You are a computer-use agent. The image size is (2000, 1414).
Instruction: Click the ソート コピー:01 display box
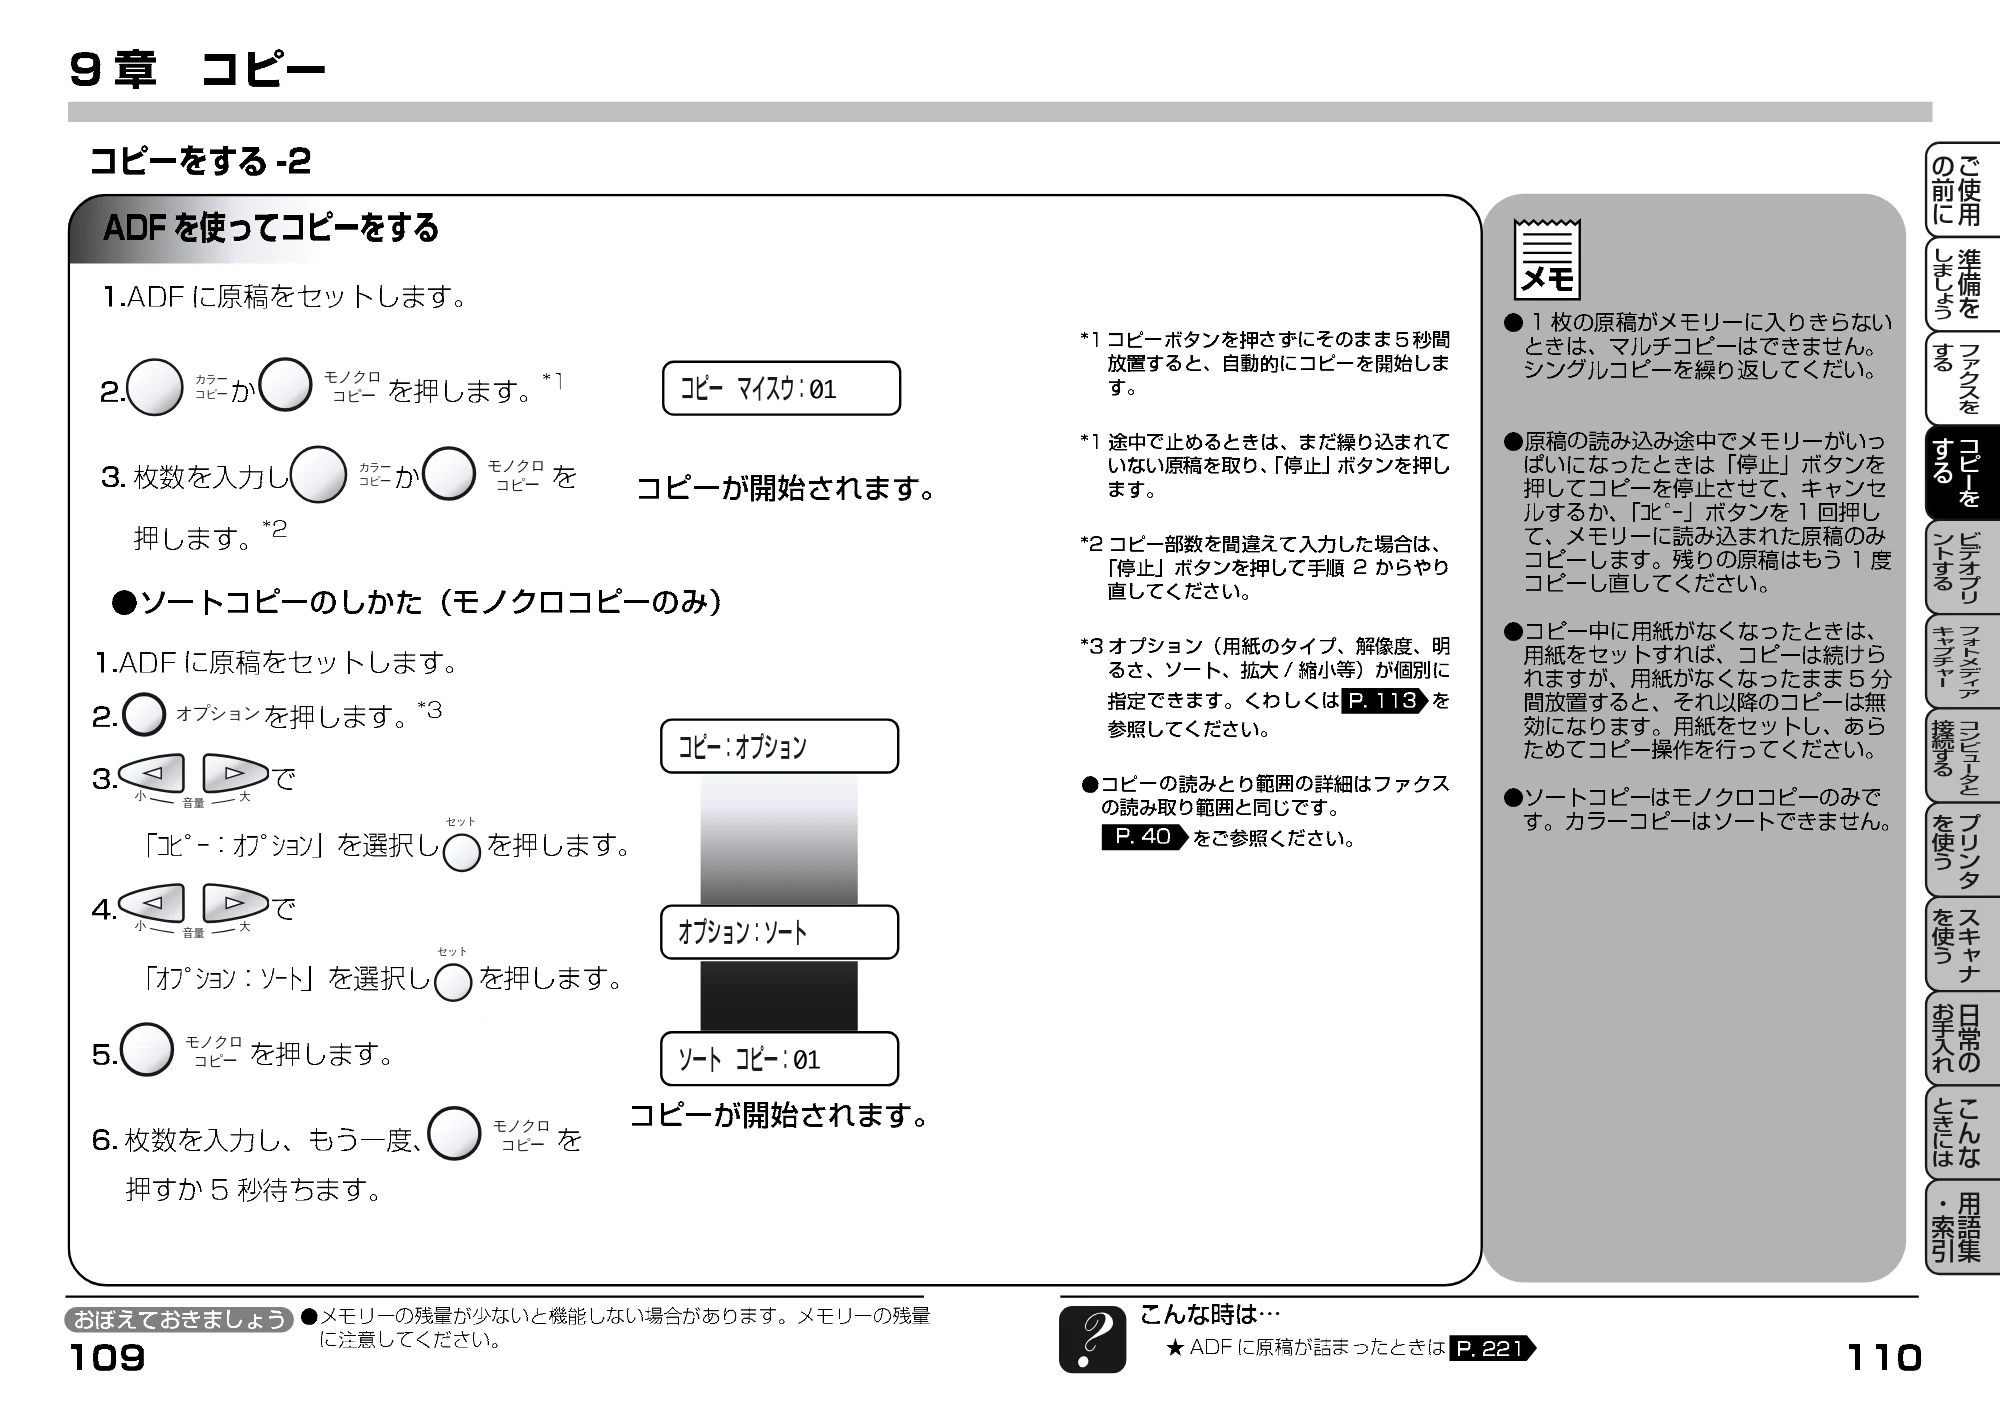tap(779, 1059)
